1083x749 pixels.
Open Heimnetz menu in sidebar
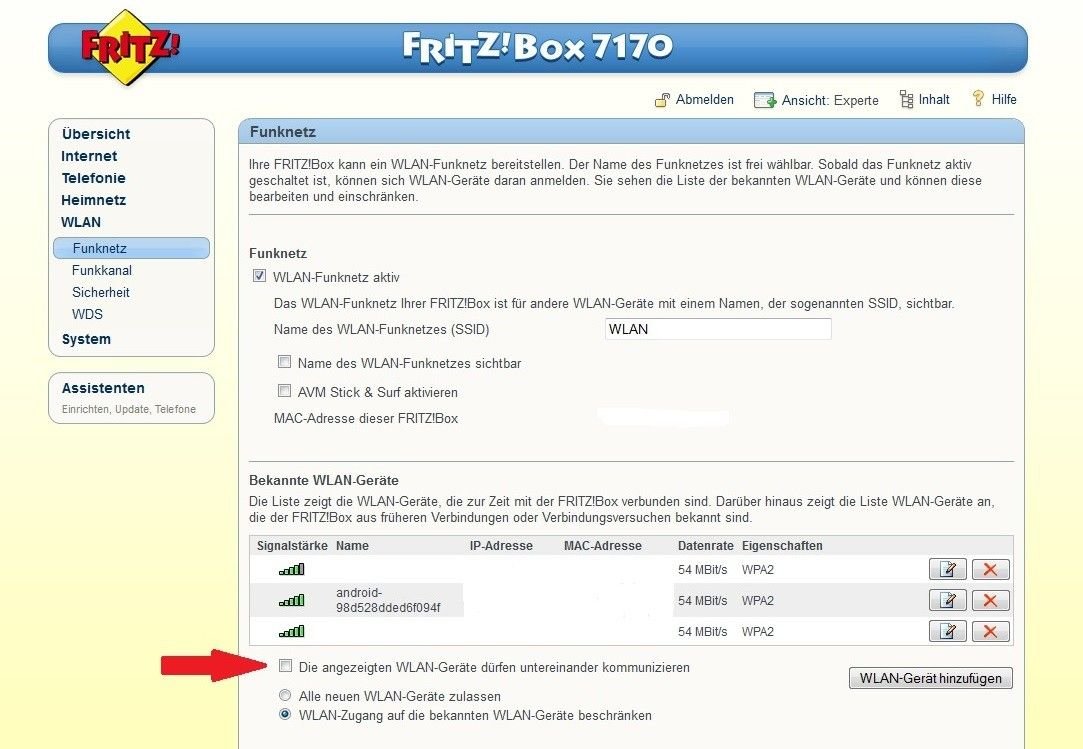tap(93, 200)
